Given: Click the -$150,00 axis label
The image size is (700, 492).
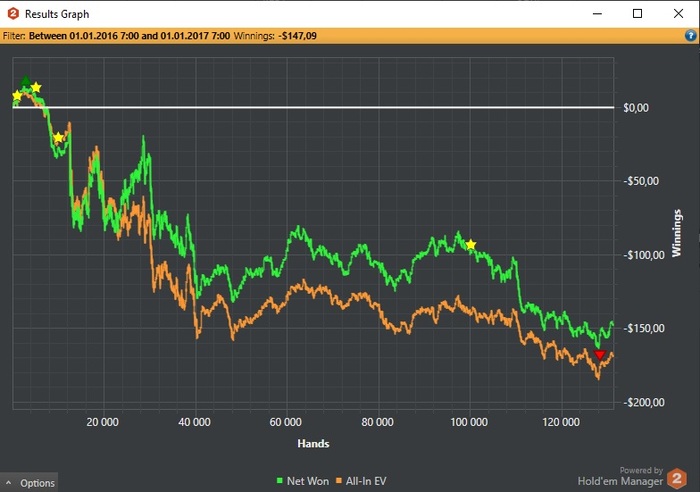Looking at the screenshot, I should pyautogui.click(x=644, y=328).
